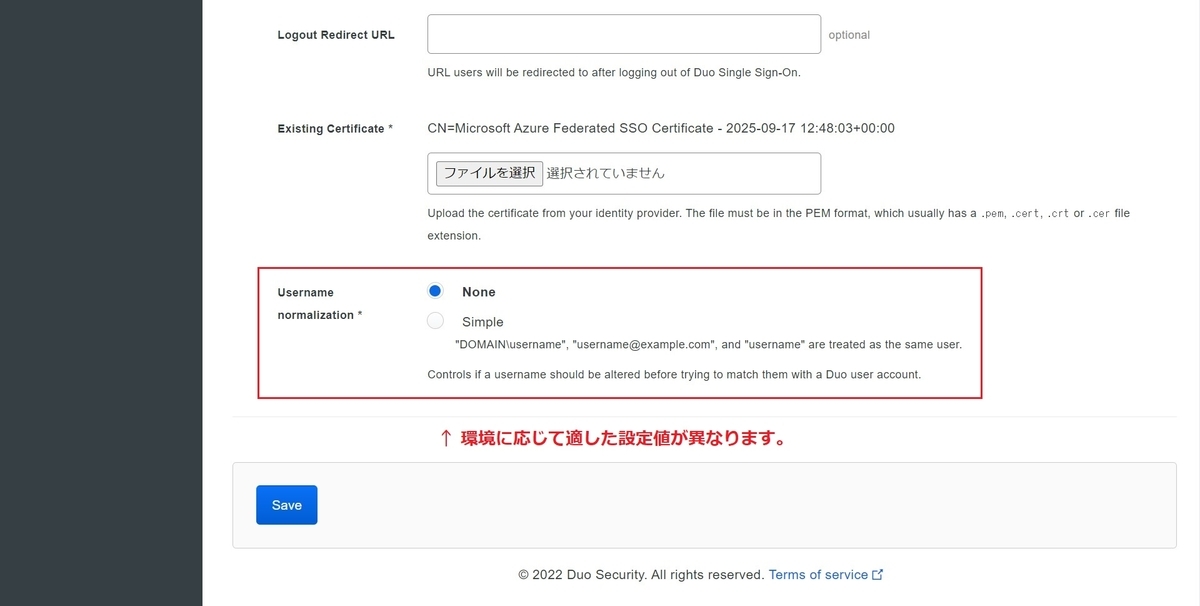Open the Terms of service link
The height and width of the screenshot is (606, 1200).
click(818, 575)
